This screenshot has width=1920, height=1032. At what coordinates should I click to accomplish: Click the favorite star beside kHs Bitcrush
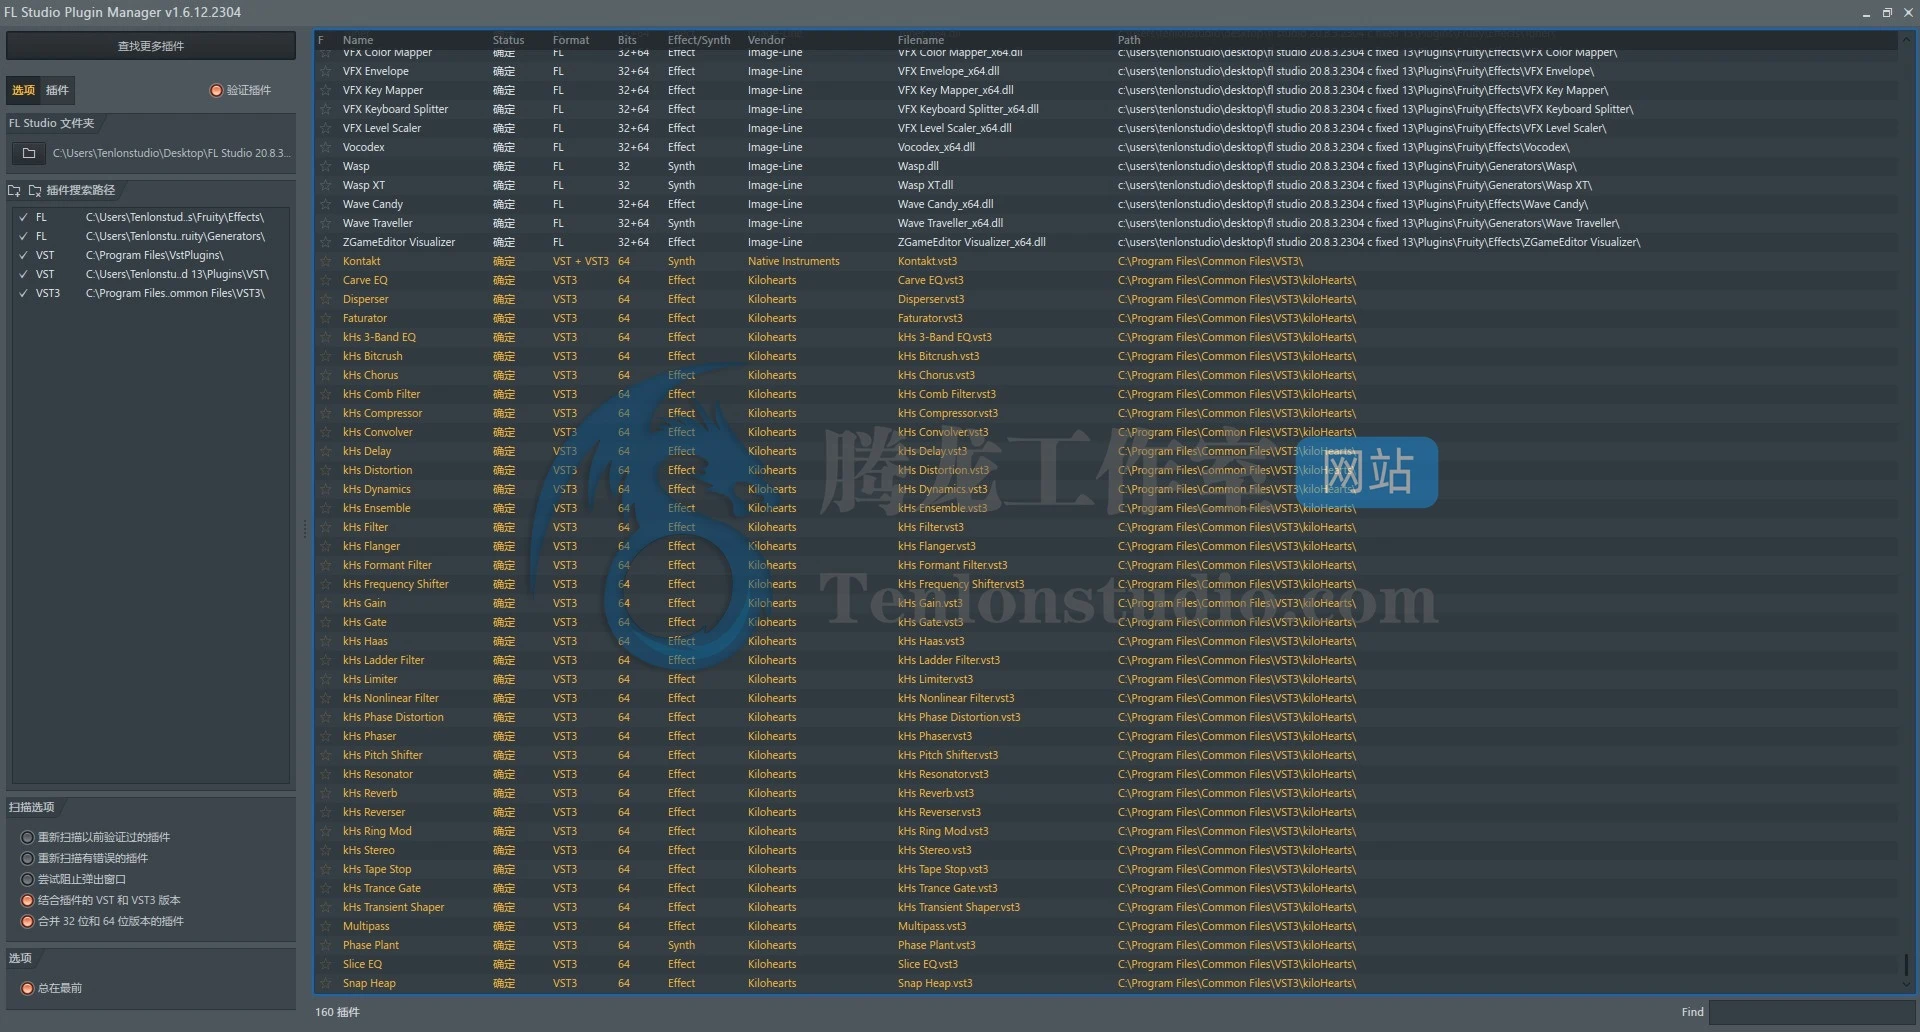coord(325,356)
